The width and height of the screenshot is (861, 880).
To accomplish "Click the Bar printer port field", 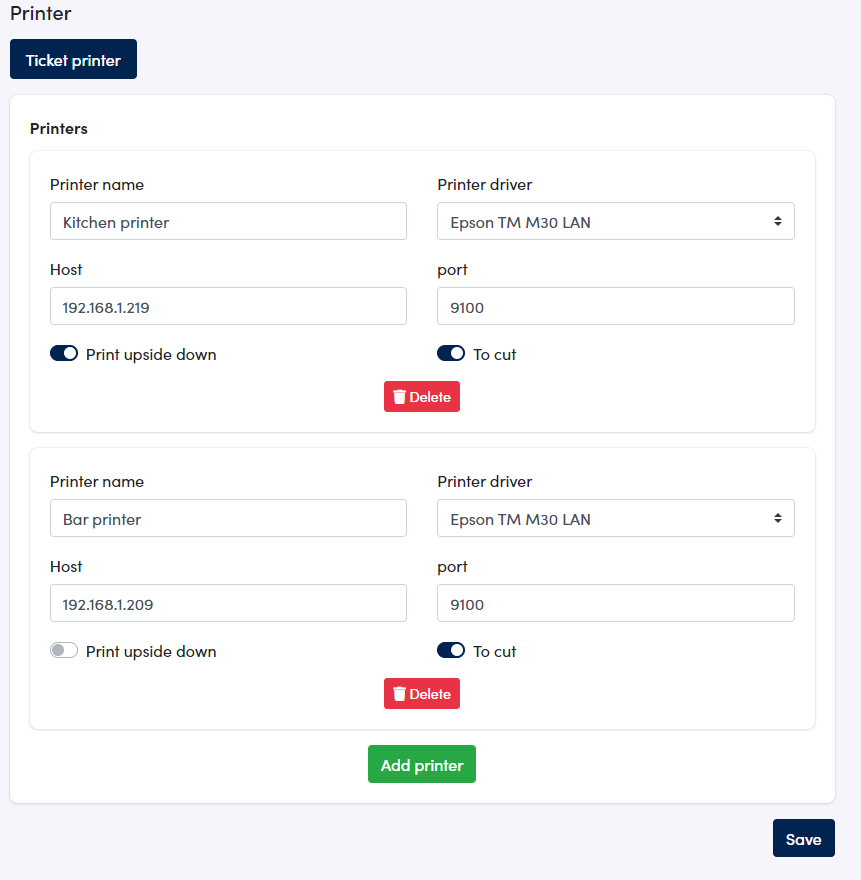I will tap(616, 603).
